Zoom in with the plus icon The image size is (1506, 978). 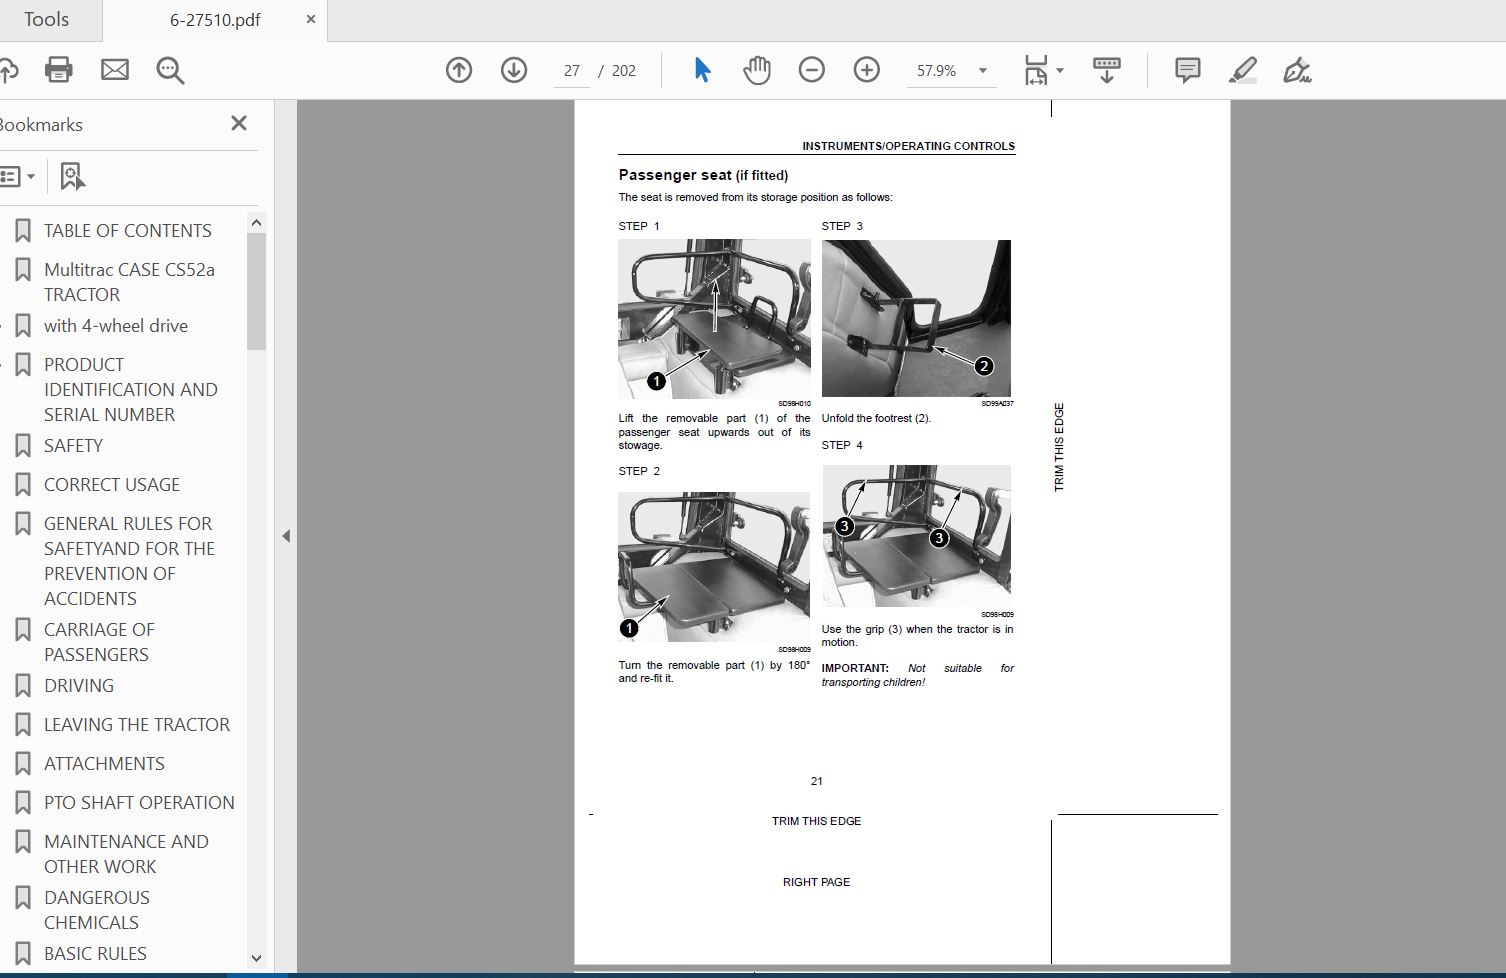point(867,70)
